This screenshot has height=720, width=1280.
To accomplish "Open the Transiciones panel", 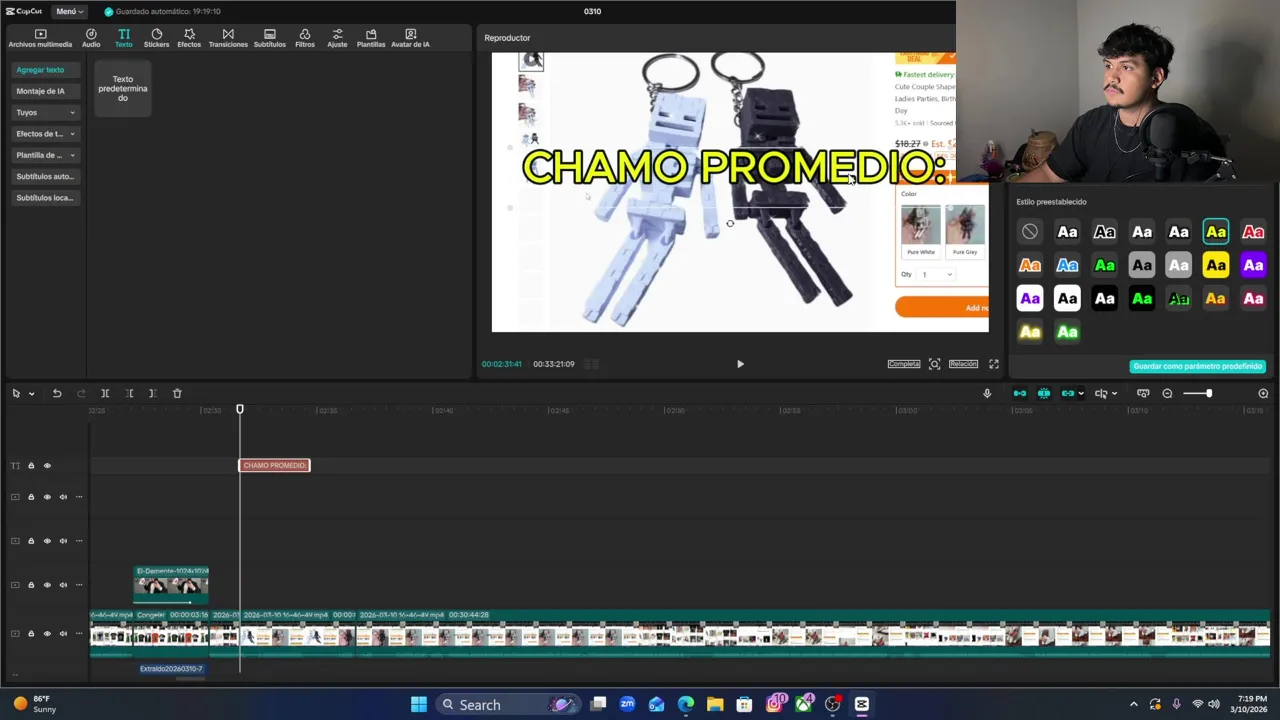I will (x=228, y=38).
